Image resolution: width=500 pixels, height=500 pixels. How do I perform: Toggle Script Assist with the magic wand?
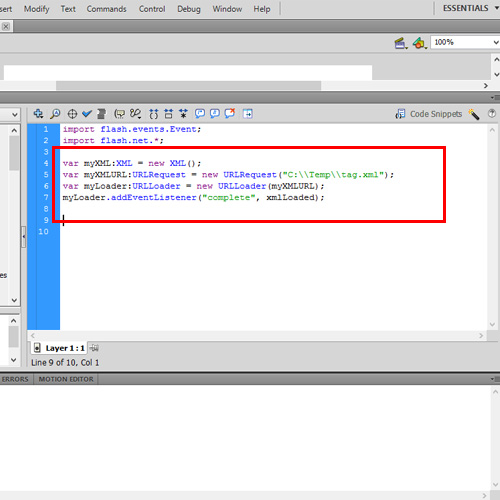pyautogui.click(x=474, y=114)
